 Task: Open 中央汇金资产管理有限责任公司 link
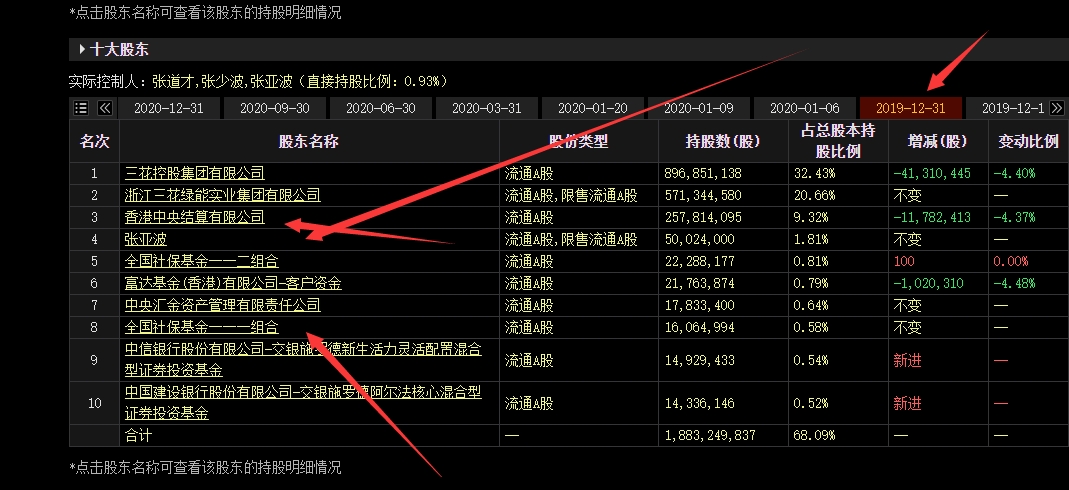pos(222,305)
